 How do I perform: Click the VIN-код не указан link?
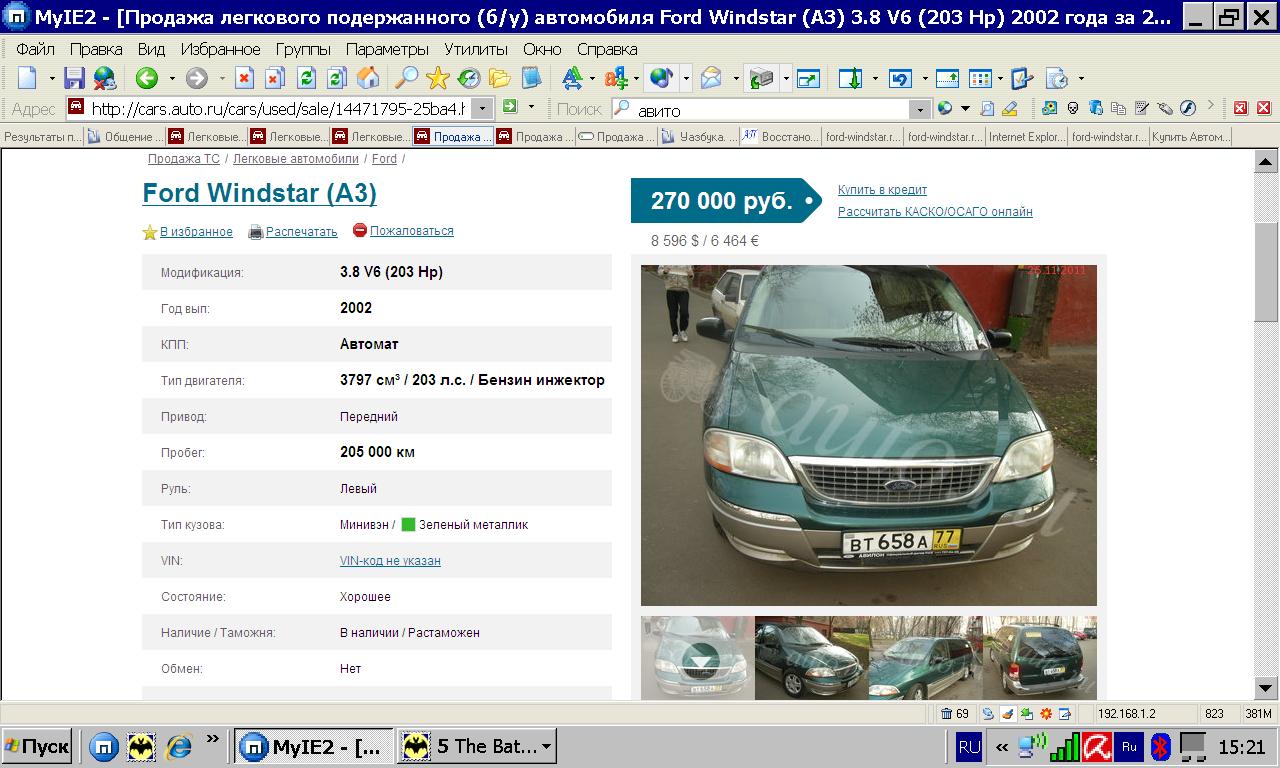click(390, 561)
